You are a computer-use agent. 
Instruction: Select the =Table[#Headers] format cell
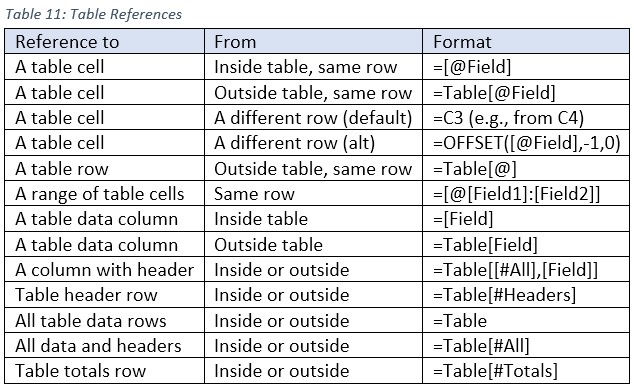pos(526,295)
